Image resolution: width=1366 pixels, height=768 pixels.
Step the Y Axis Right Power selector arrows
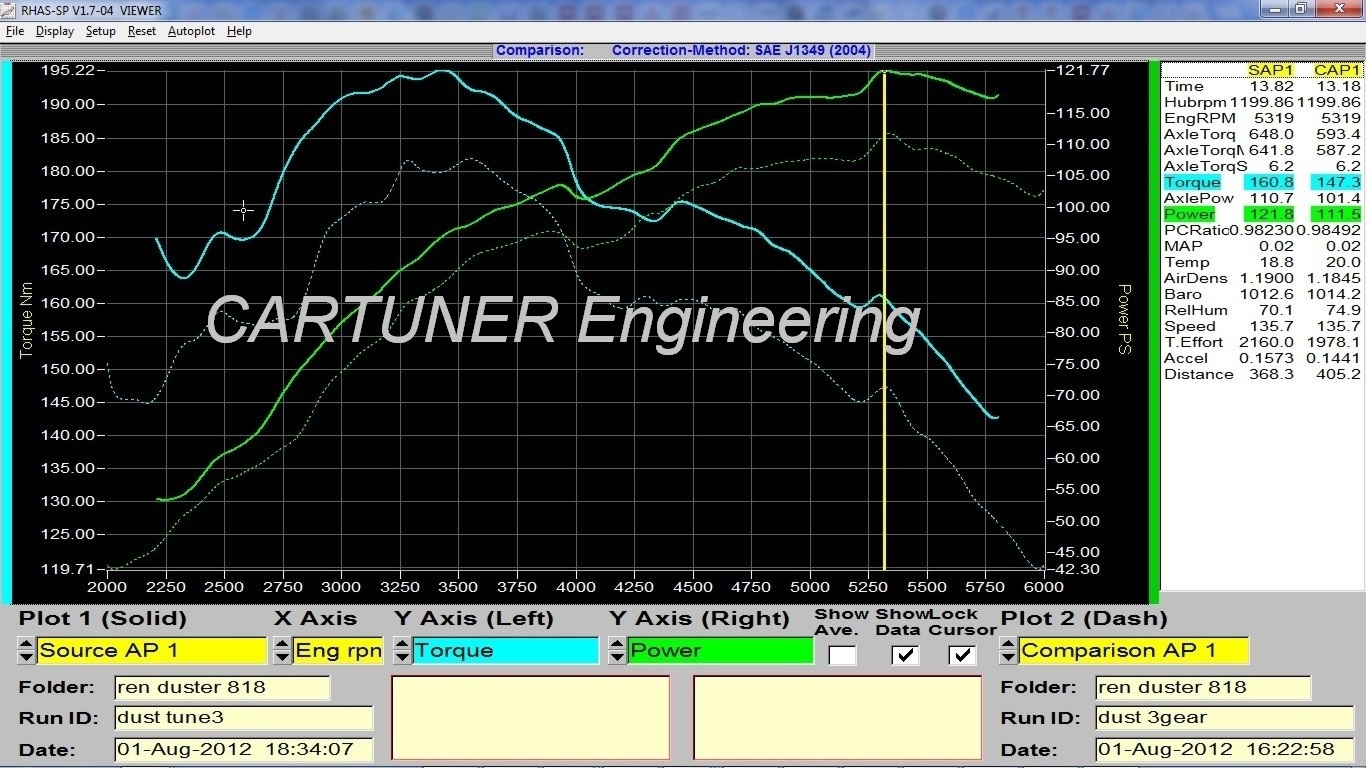(x=618, y=651)
